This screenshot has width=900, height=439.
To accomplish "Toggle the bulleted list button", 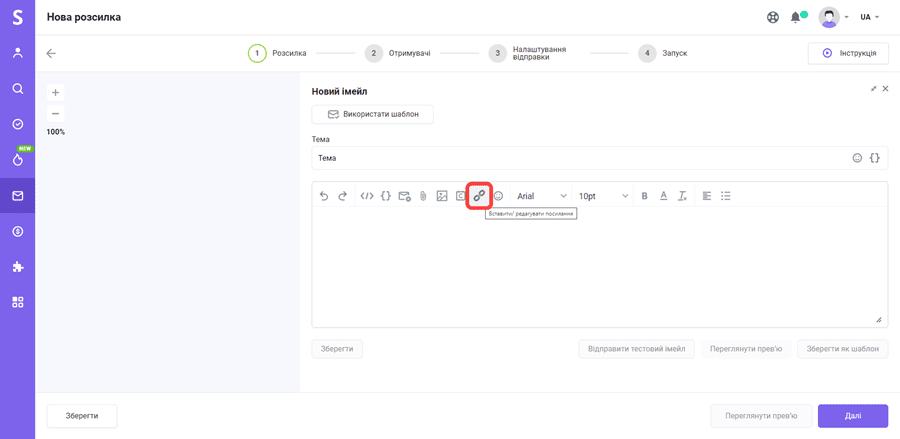I will tap(726, 196).
